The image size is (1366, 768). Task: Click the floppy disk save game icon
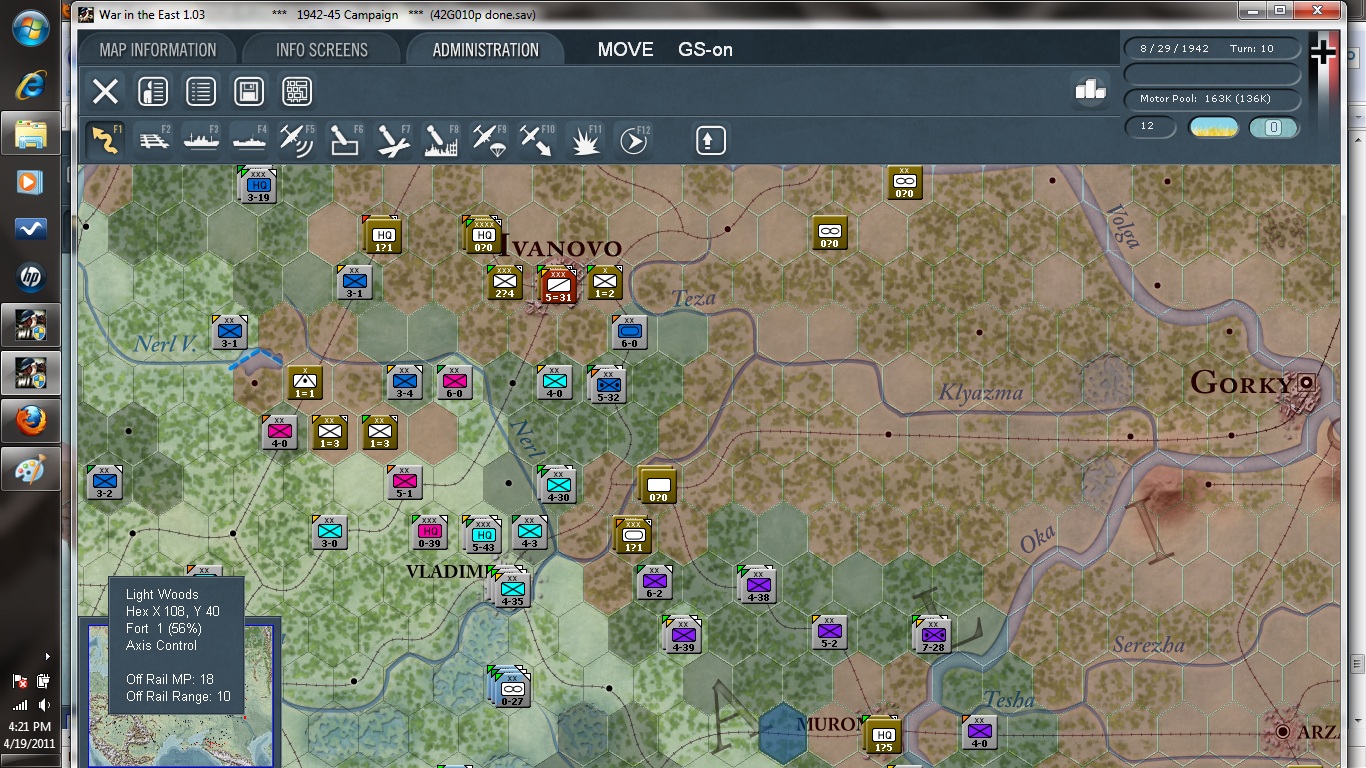pyautogui.click(x=249, y=92)
